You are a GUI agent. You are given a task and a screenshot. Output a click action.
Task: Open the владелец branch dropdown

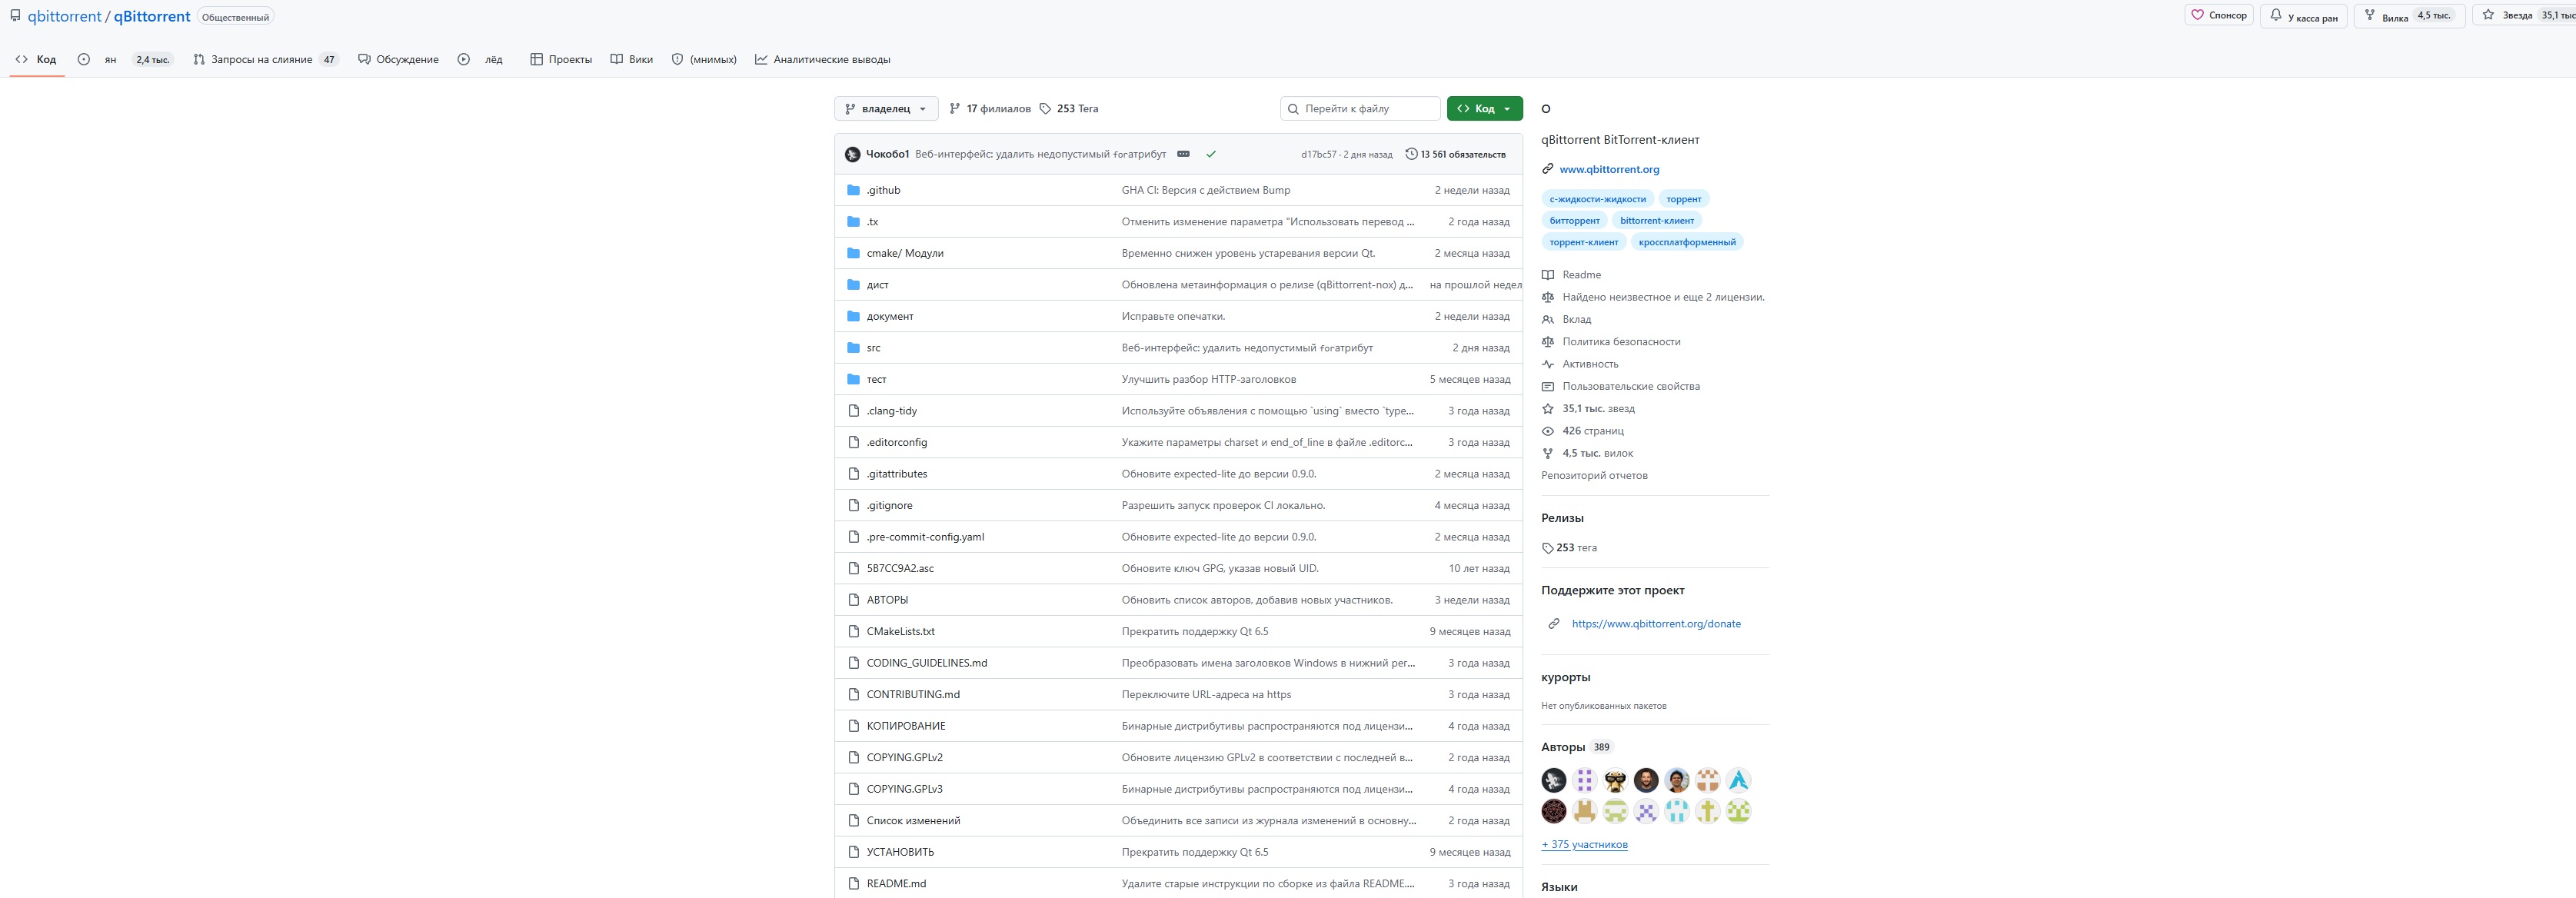pos(886,109)
